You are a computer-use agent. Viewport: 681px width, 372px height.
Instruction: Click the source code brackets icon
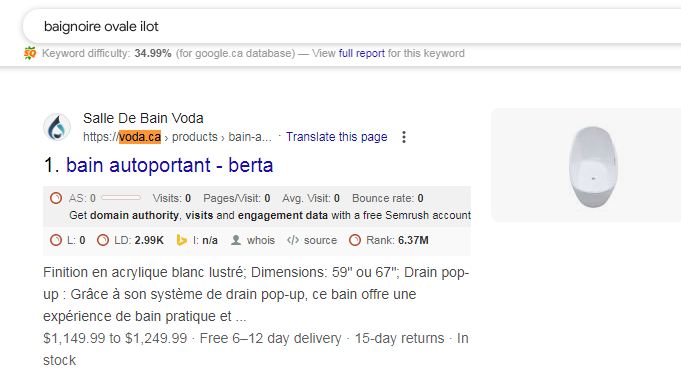click(x=293, y=240)
